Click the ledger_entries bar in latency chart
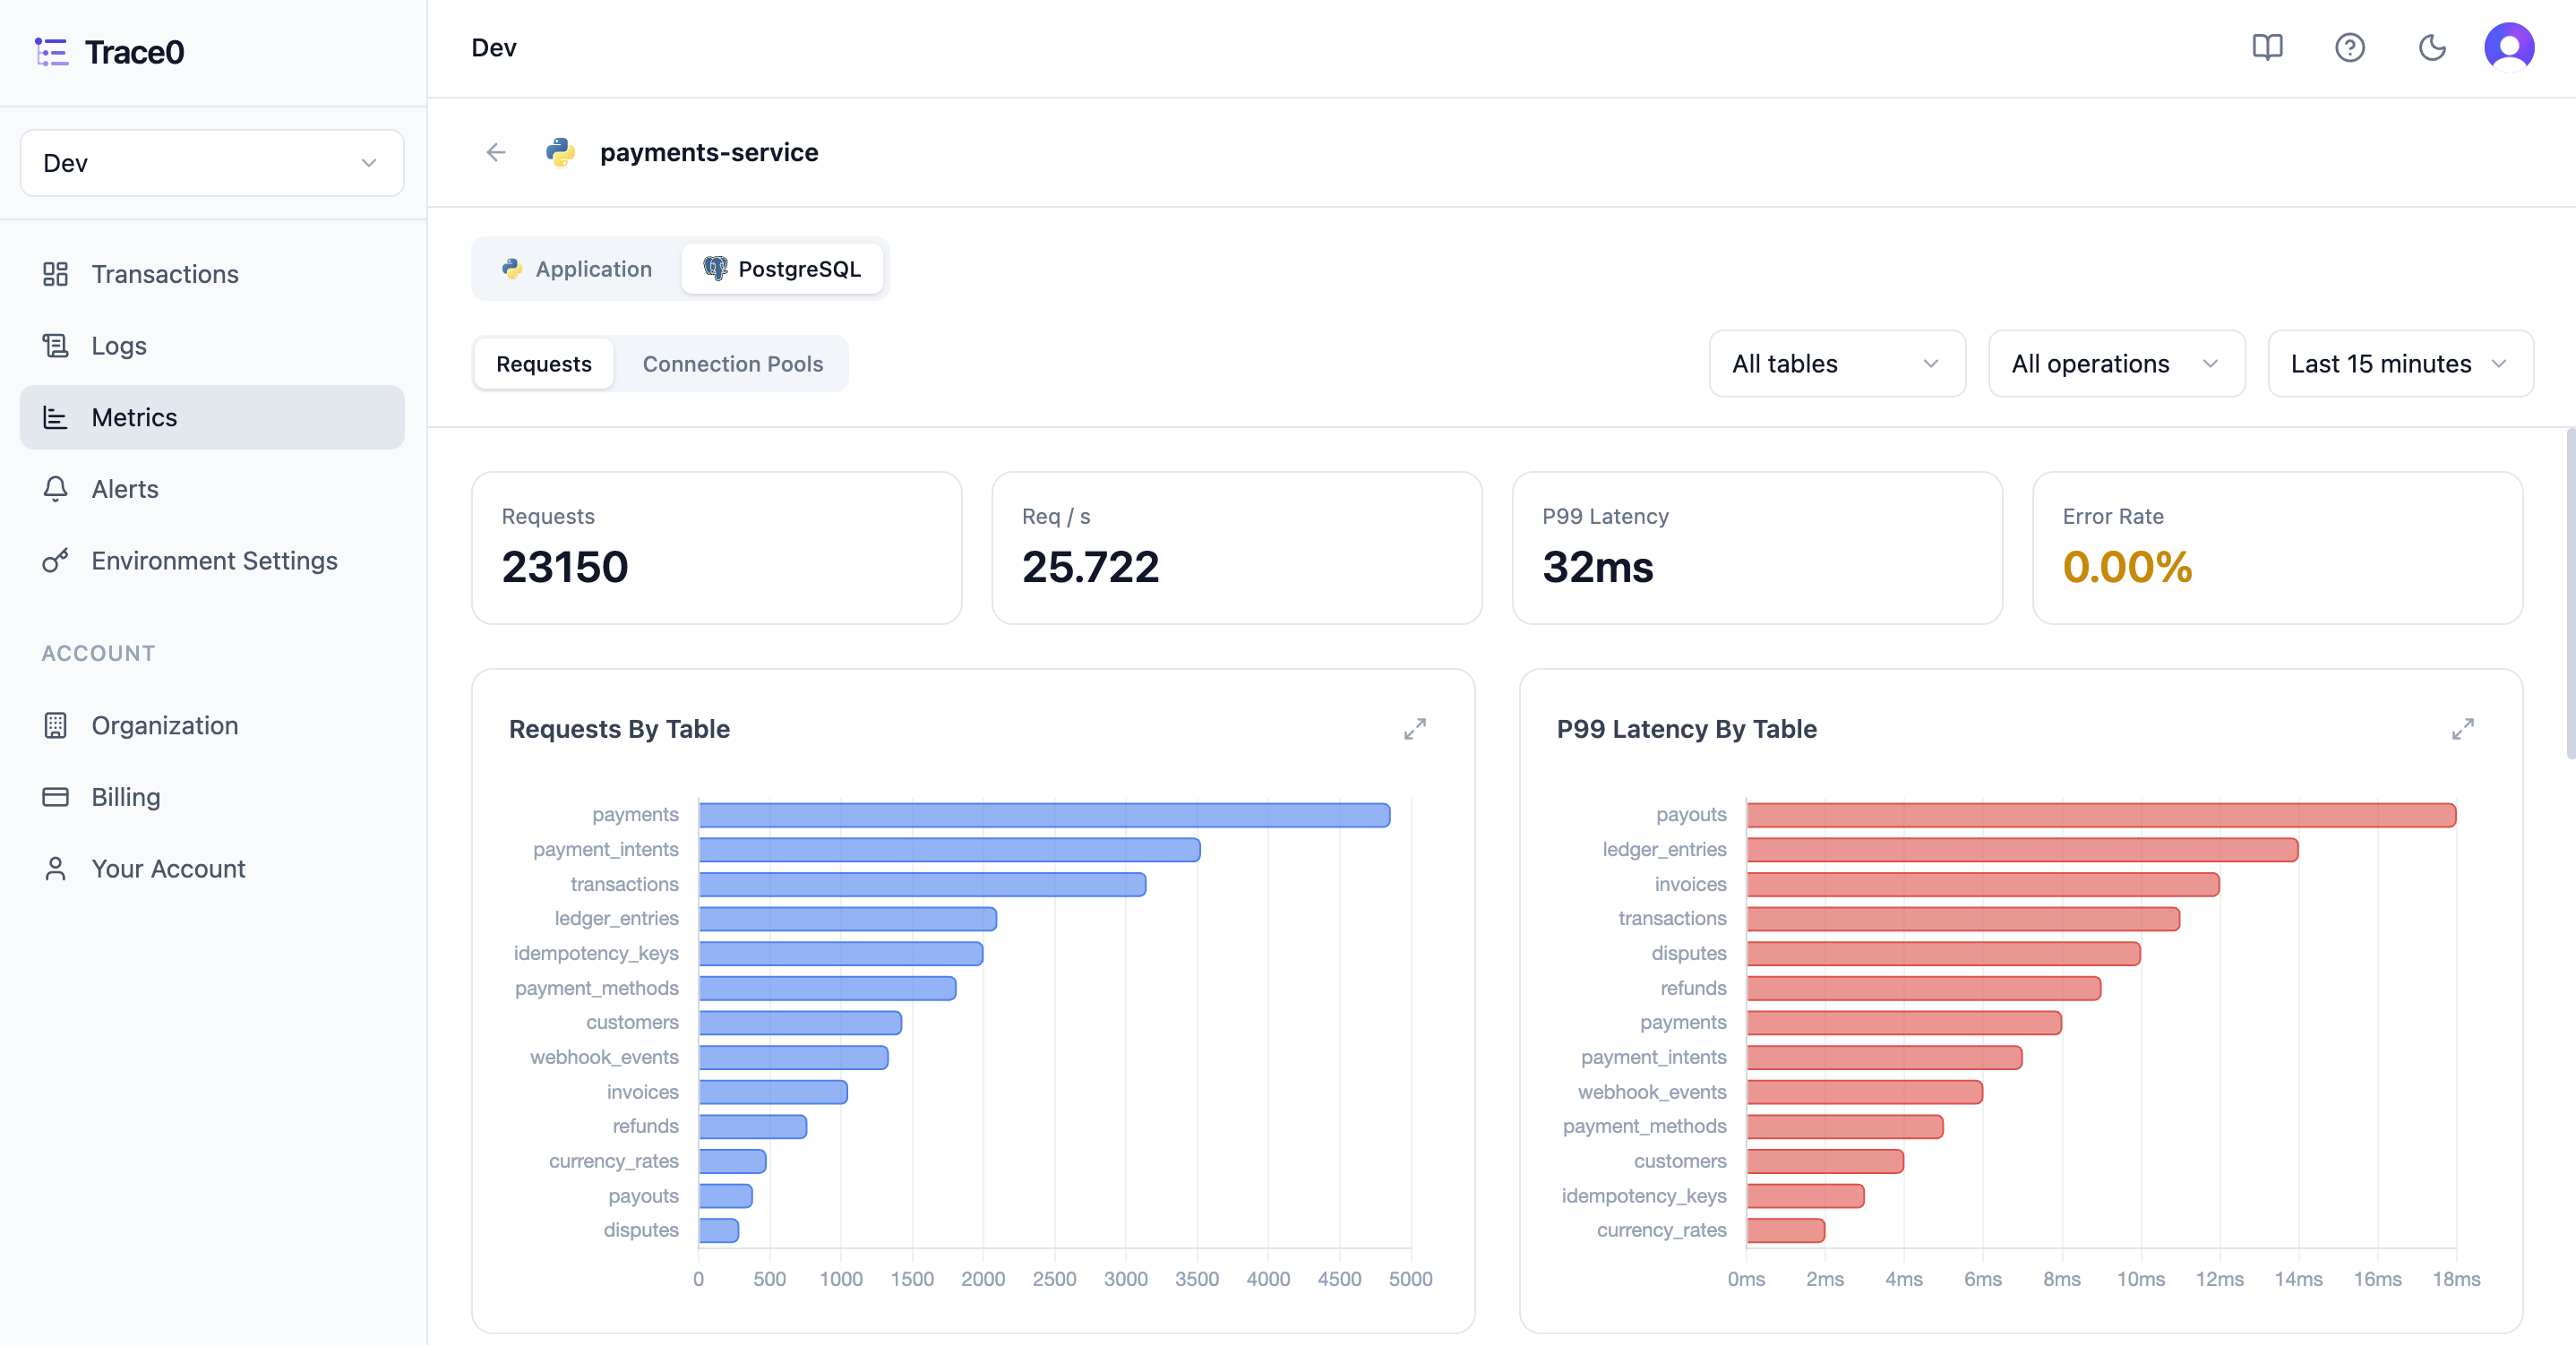The height and width of the screenshot is (1345, 2576). [2022, 850]
